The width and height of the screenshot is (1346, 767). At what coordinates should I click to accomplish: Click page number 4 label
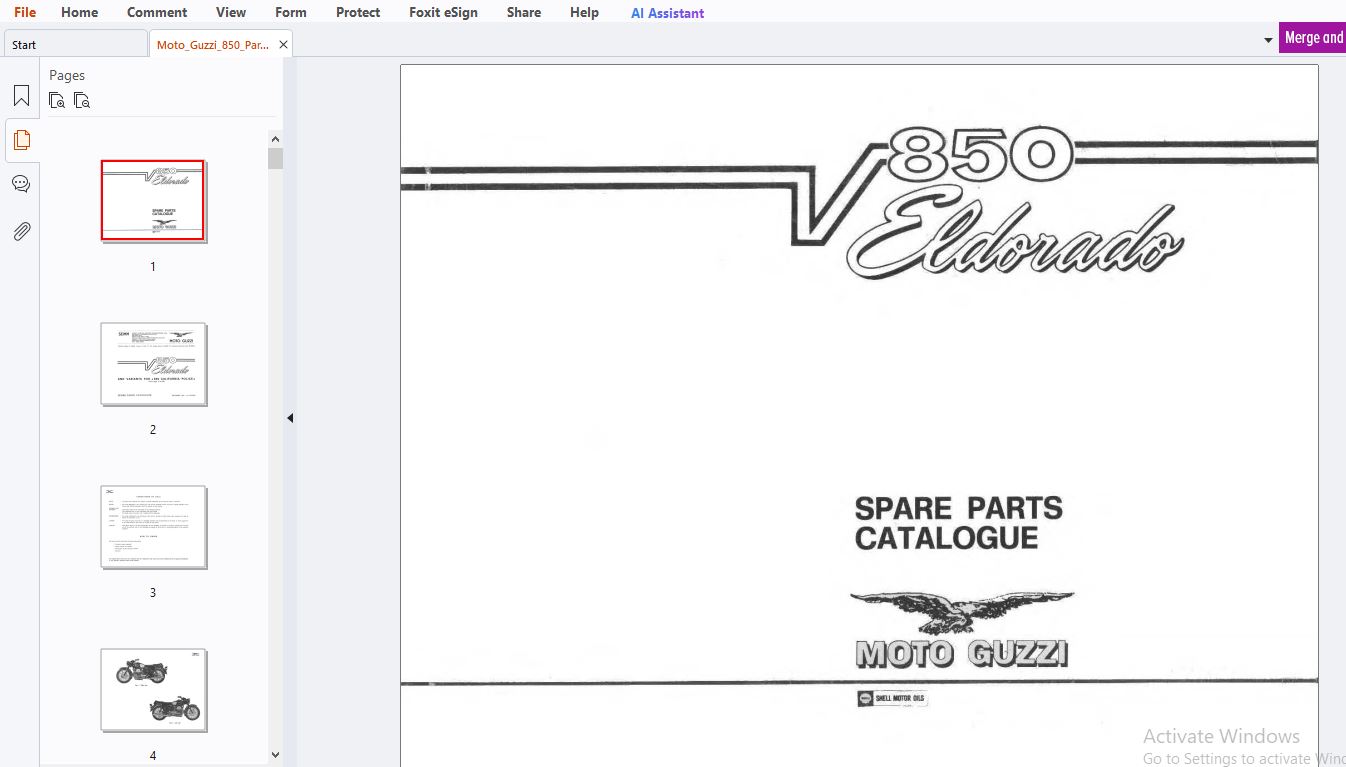(153, 756)
